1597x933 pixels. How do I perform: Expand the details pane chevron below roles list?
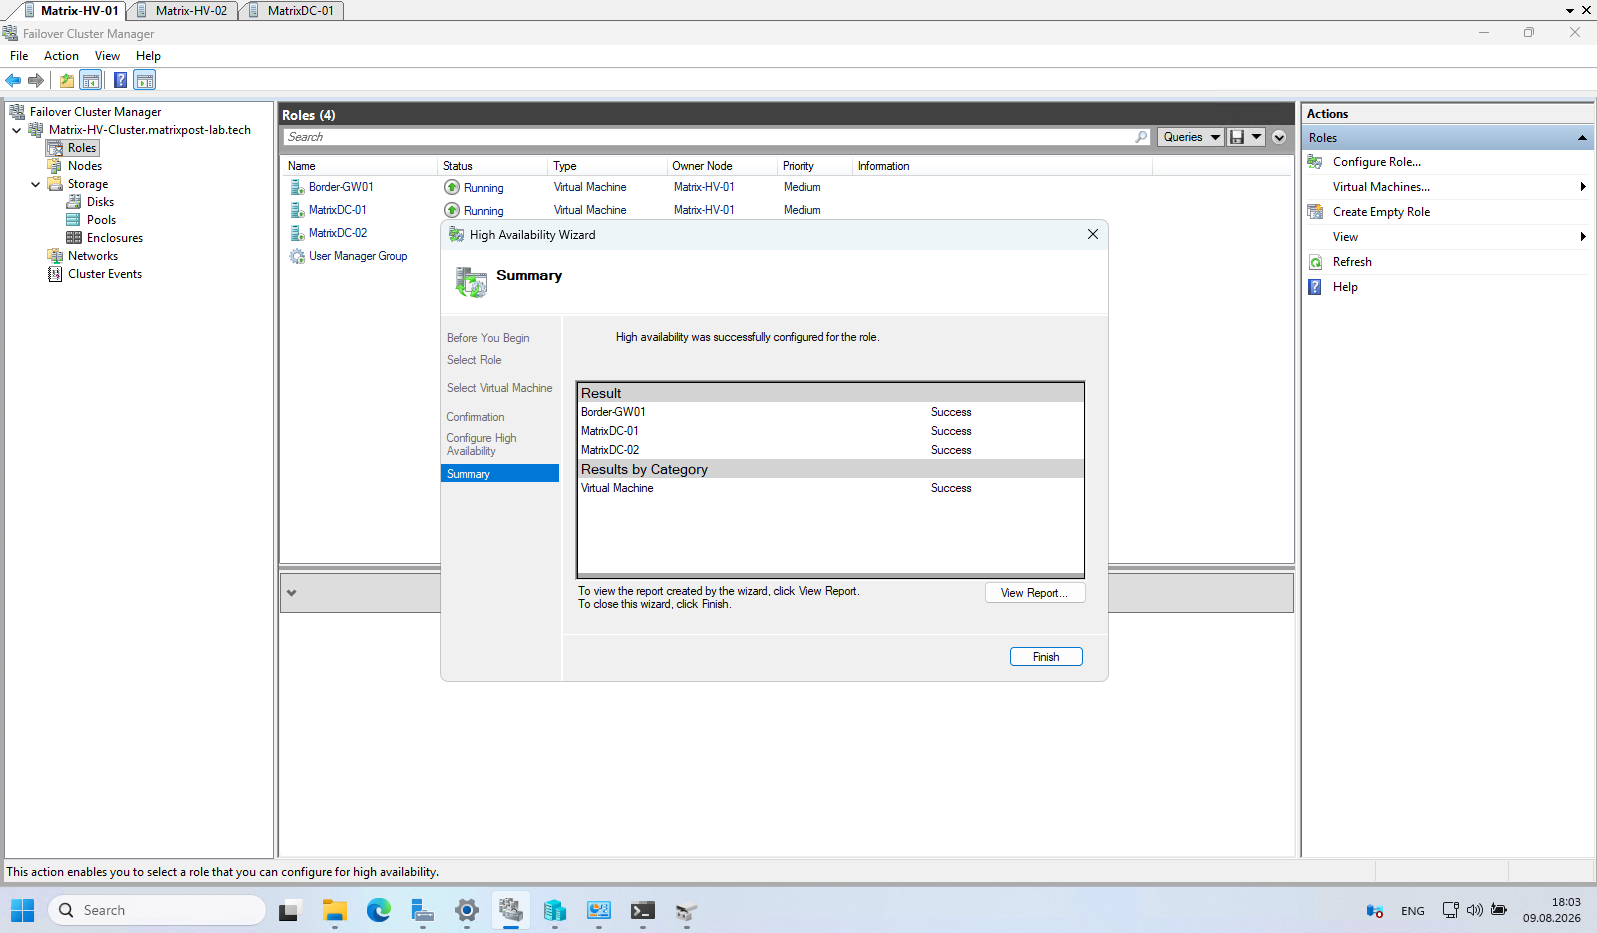tap(291, 593)
